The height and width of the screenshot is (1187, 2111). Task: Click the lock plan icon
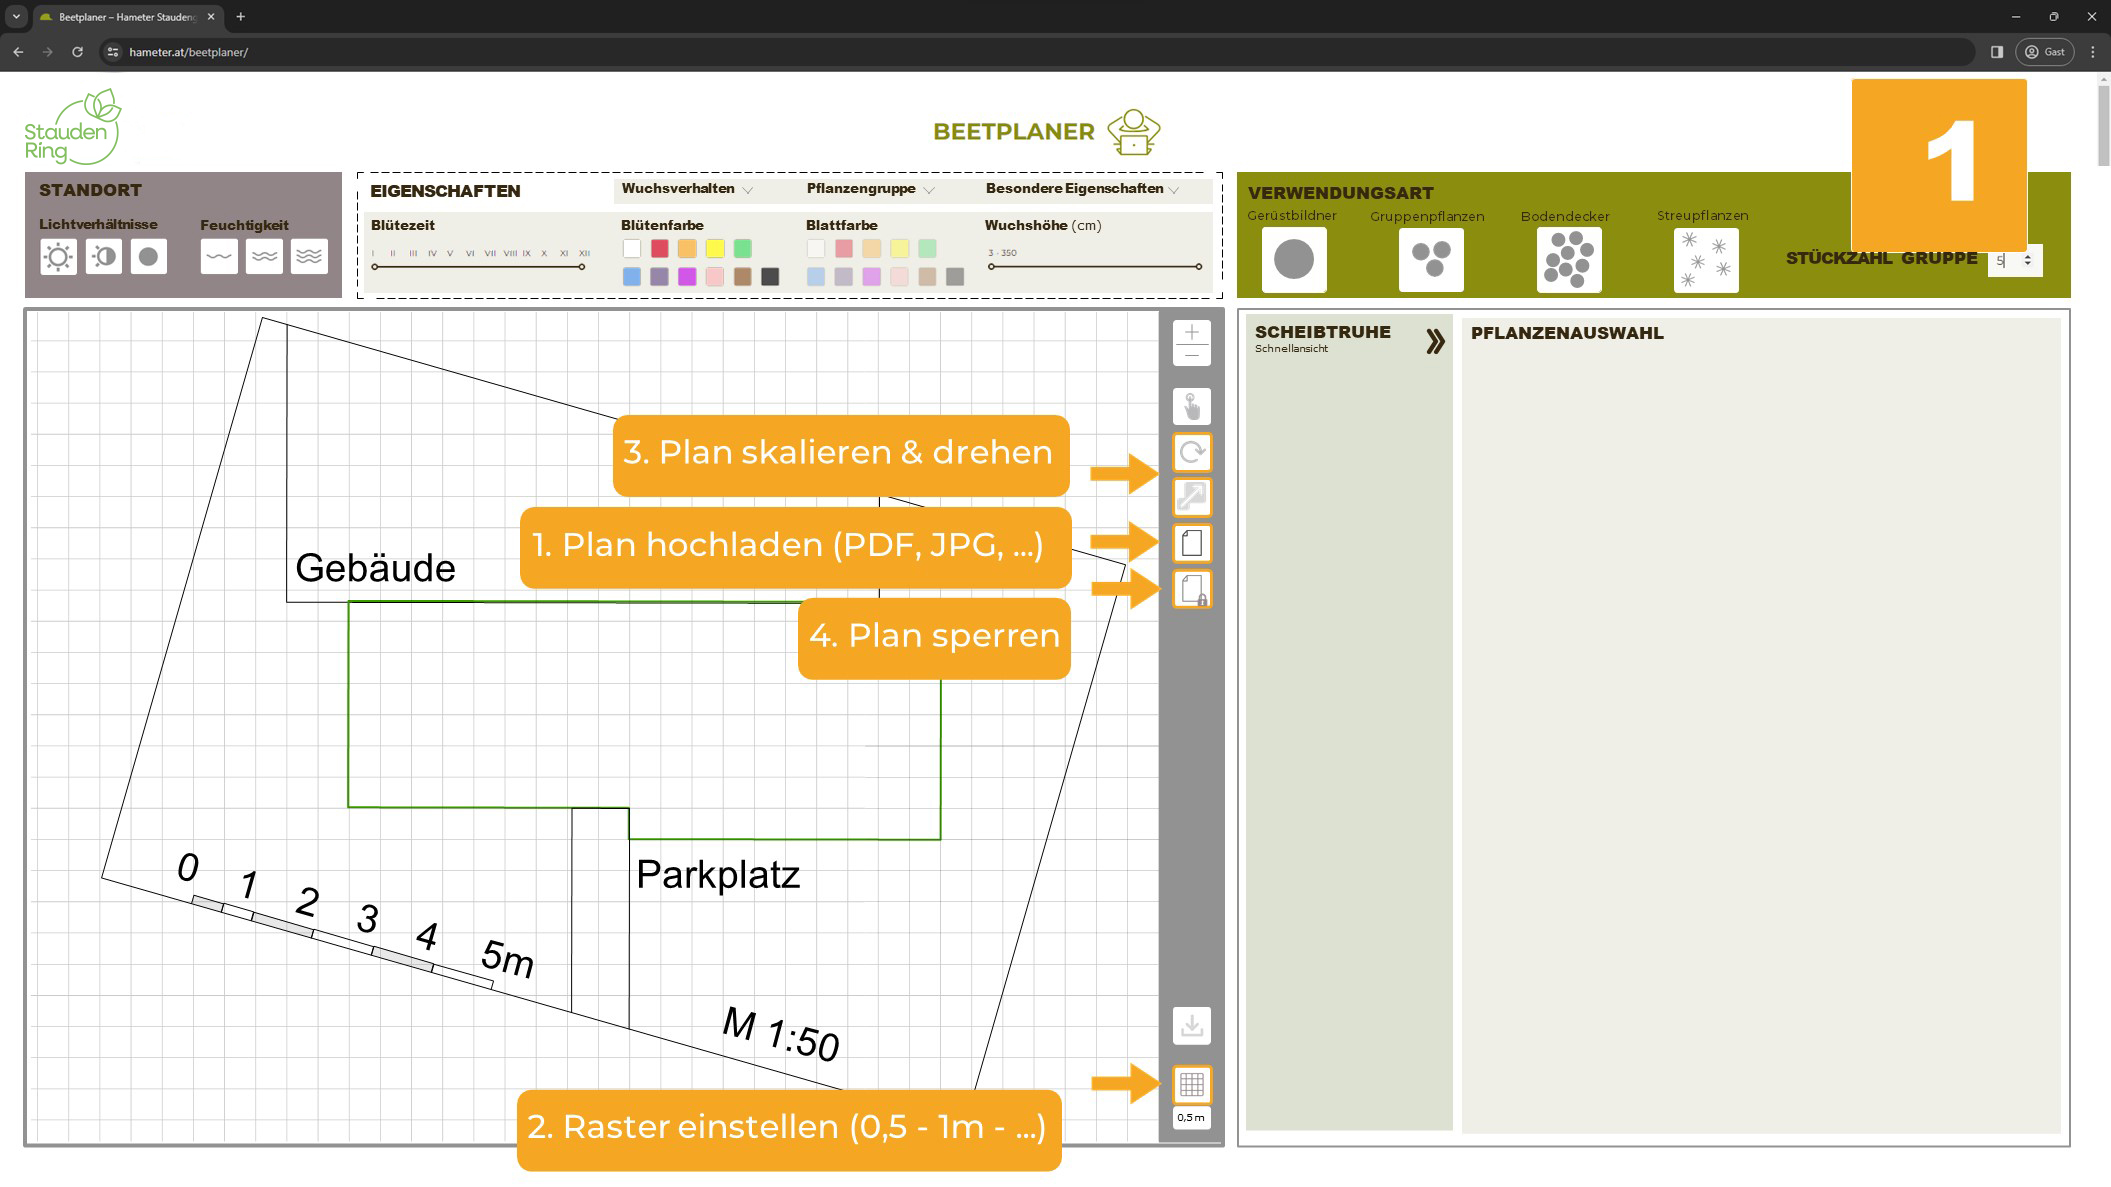(x=1191, y=589)
